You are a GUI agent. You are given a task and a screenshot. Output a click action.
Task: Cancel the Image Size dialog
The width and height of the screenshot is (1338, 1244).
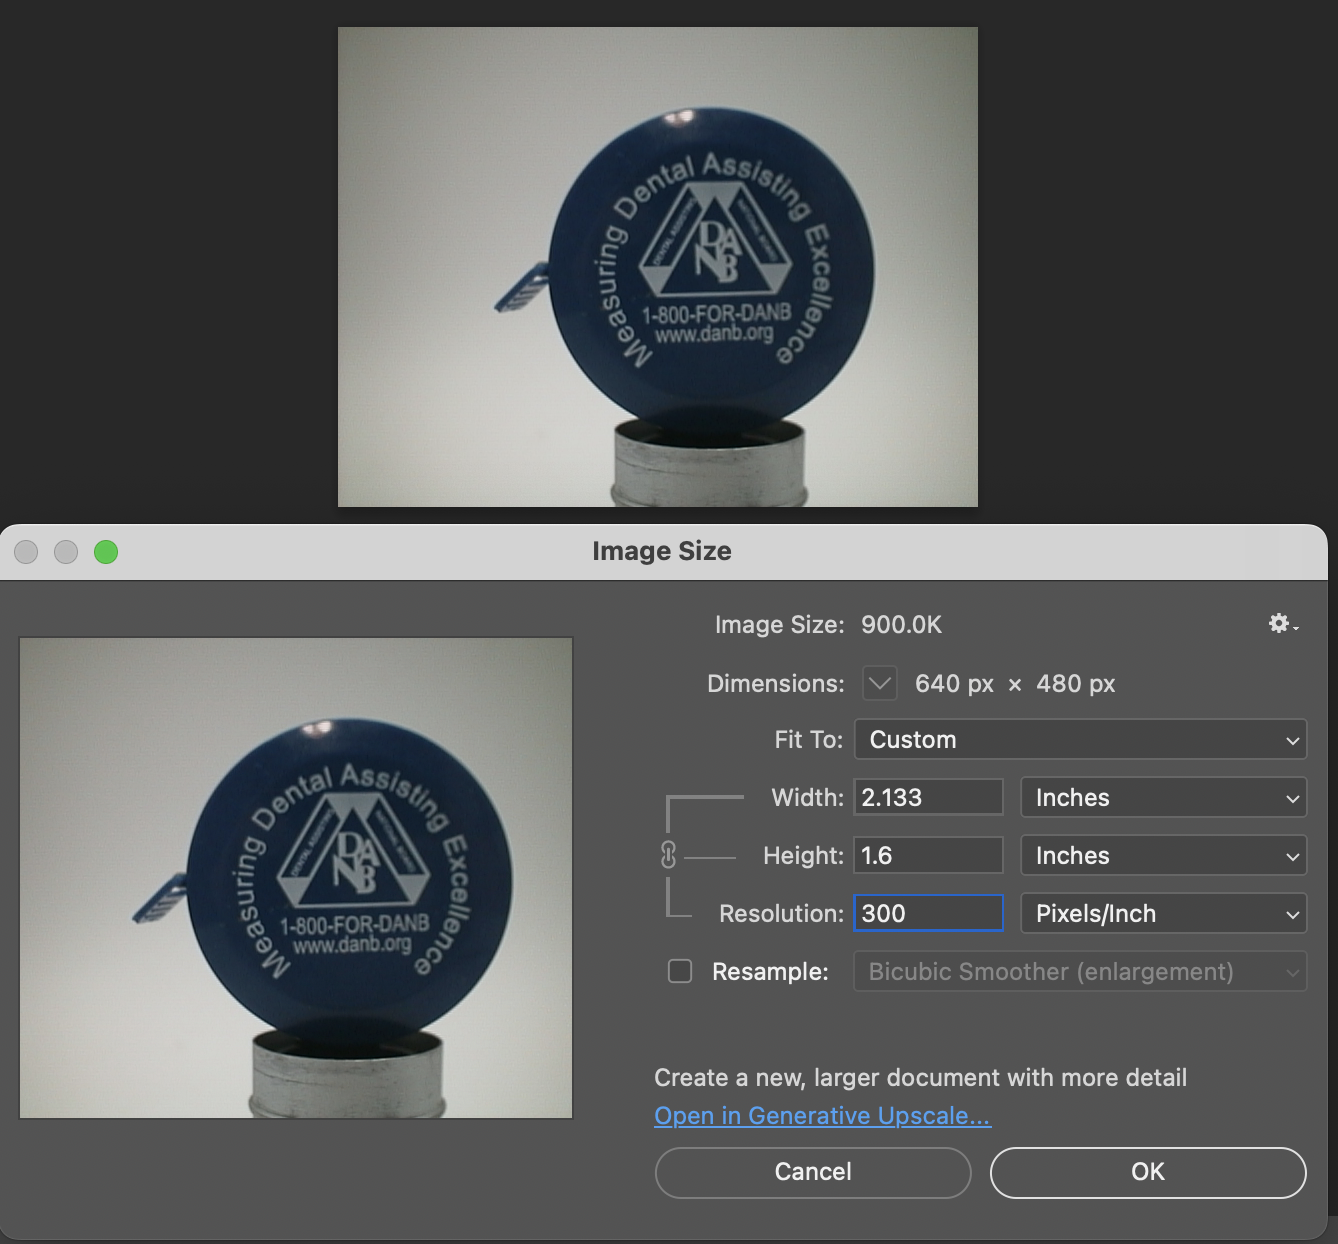[812, 1172]
